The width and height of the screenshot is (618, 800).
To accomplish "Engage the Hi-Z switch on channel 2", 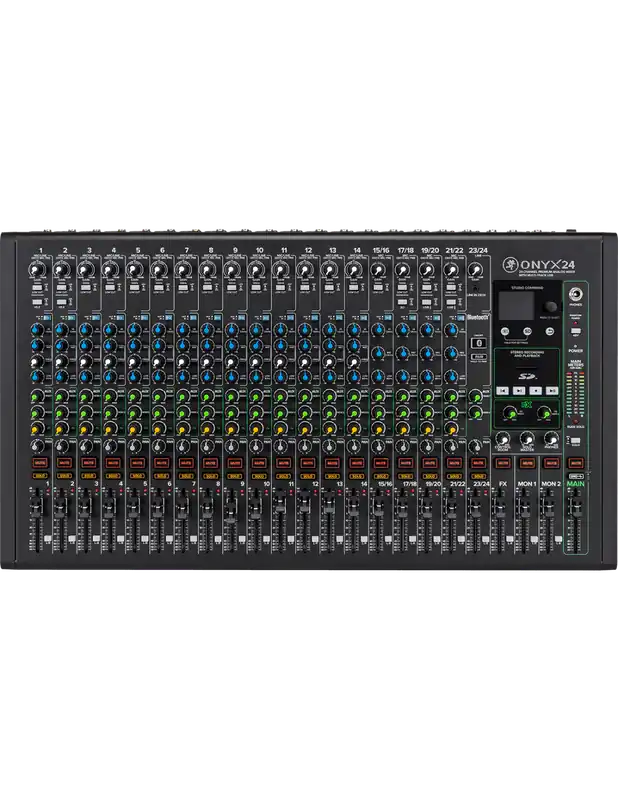I will (x=62, y=302).
